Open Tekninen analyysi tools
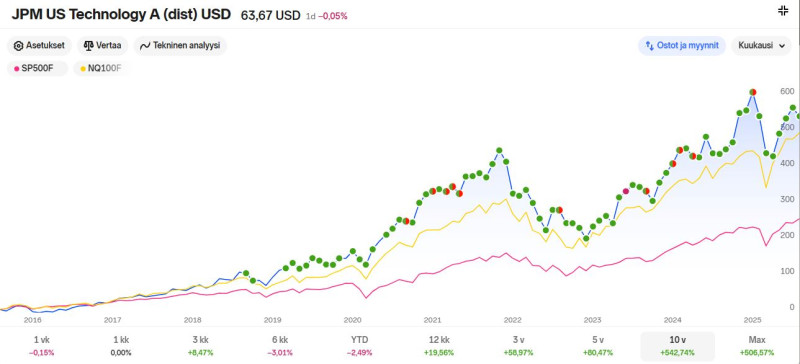The height and width of the screenshot is (364, 800). pos(180,45)
